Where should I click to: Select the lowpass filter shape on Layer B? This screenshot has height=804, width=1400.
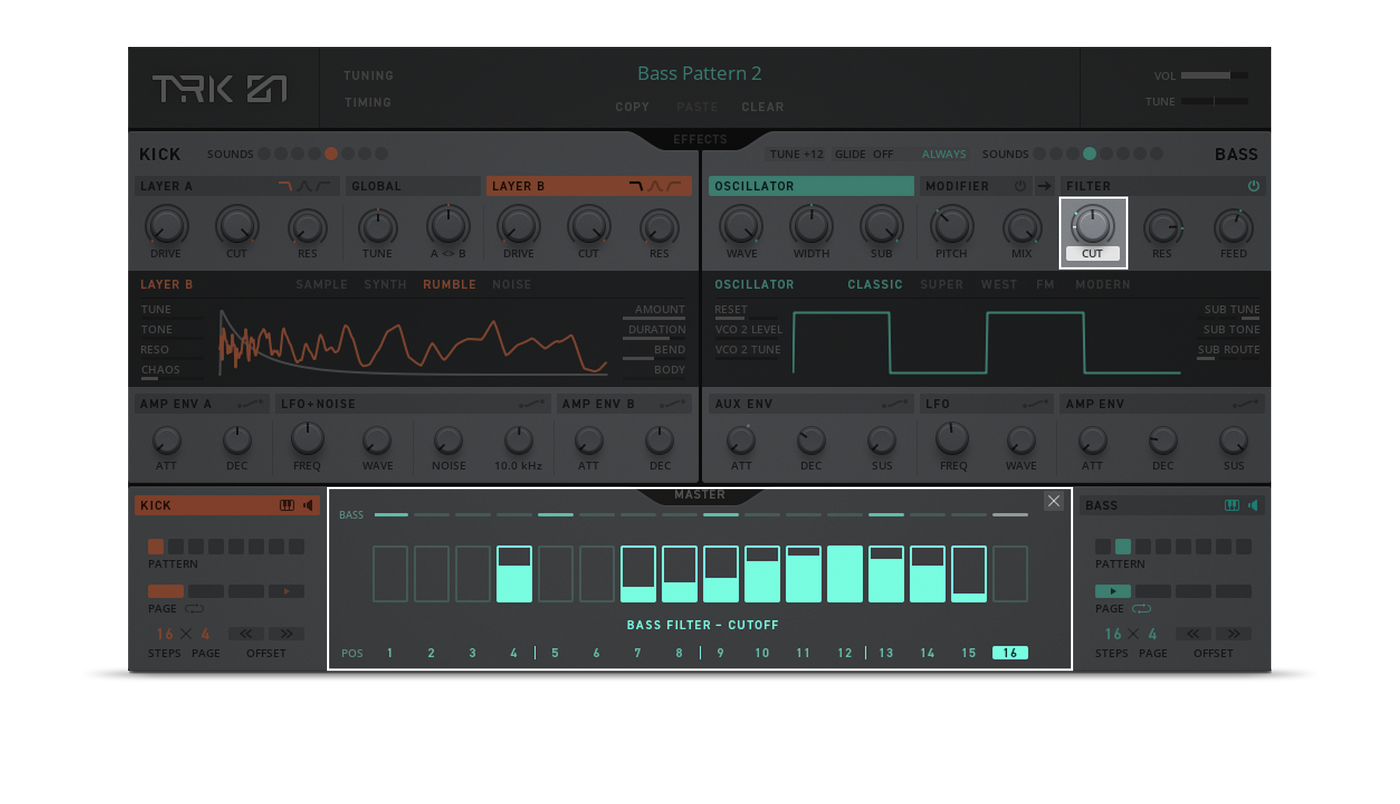635,186
